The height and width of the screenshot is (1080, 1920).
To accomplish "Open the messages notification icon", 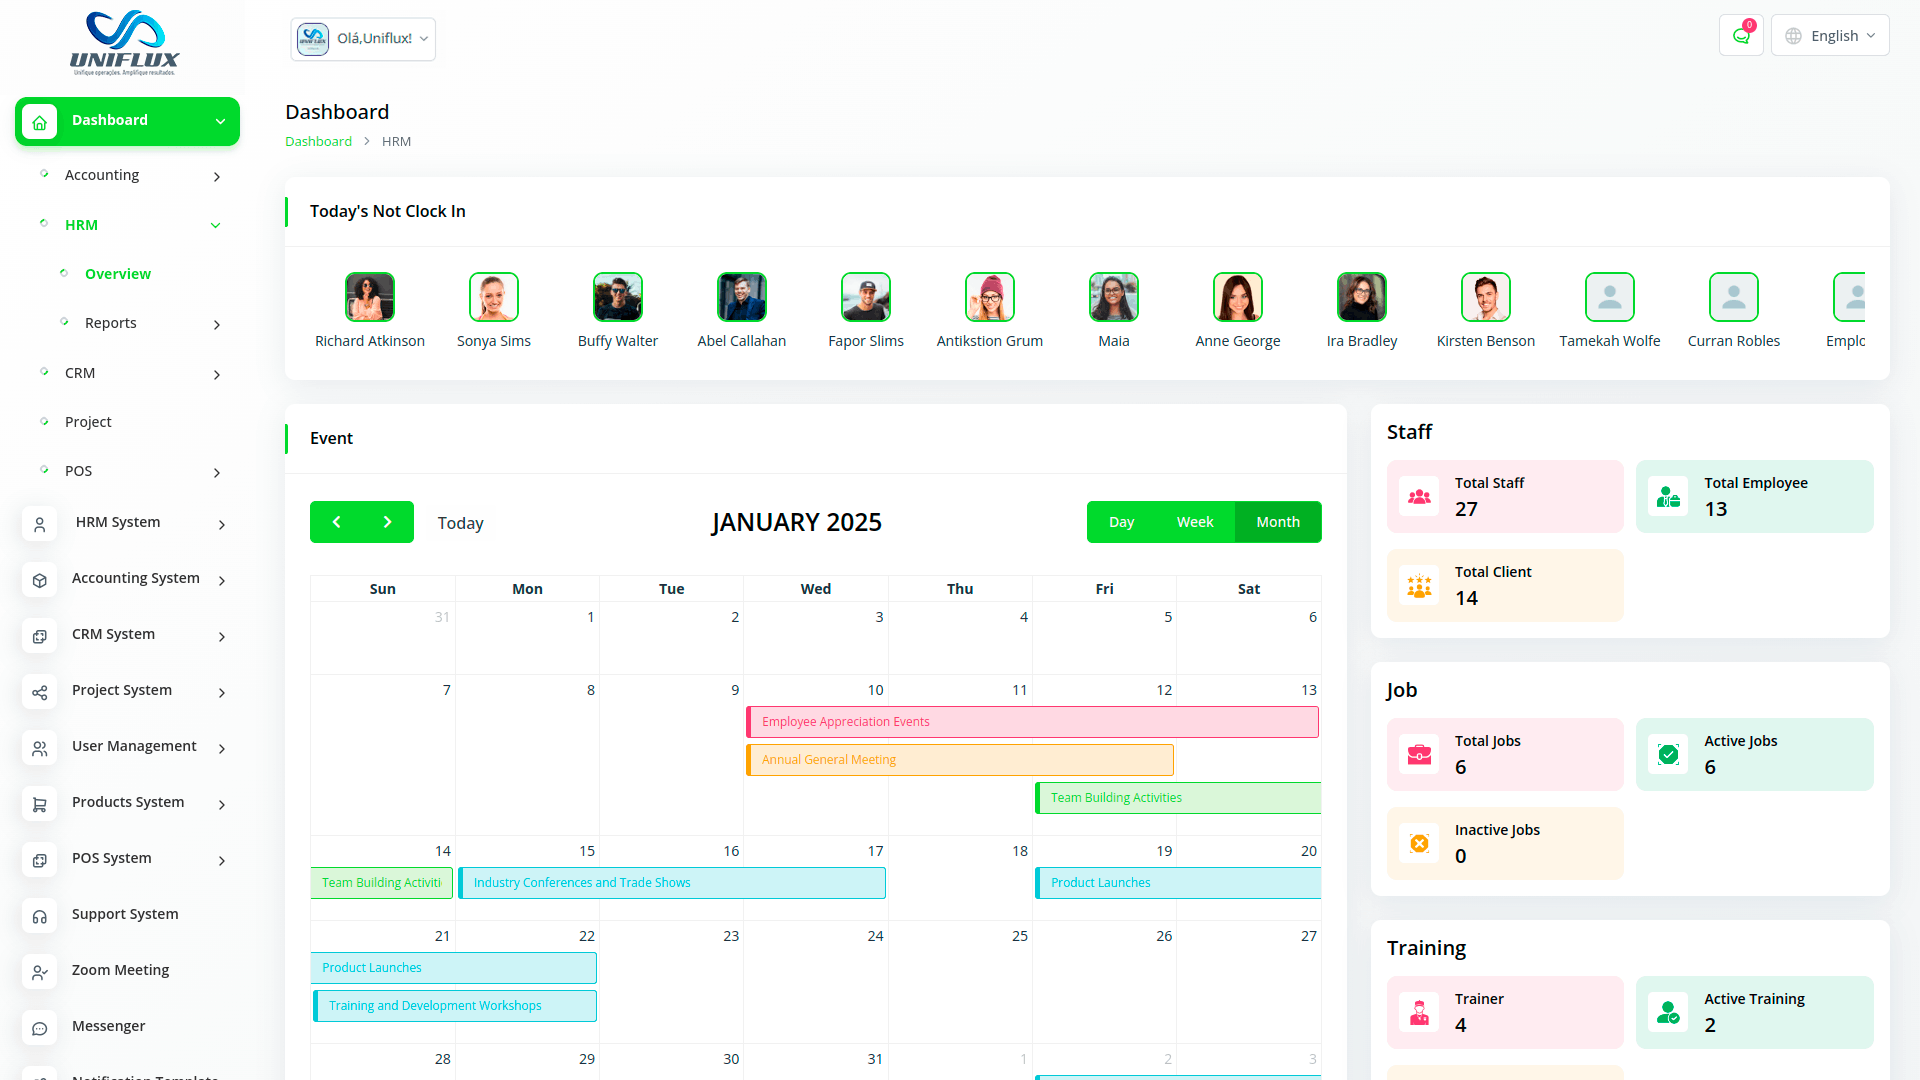I will pyautogui.click(x=1741, y=36).
